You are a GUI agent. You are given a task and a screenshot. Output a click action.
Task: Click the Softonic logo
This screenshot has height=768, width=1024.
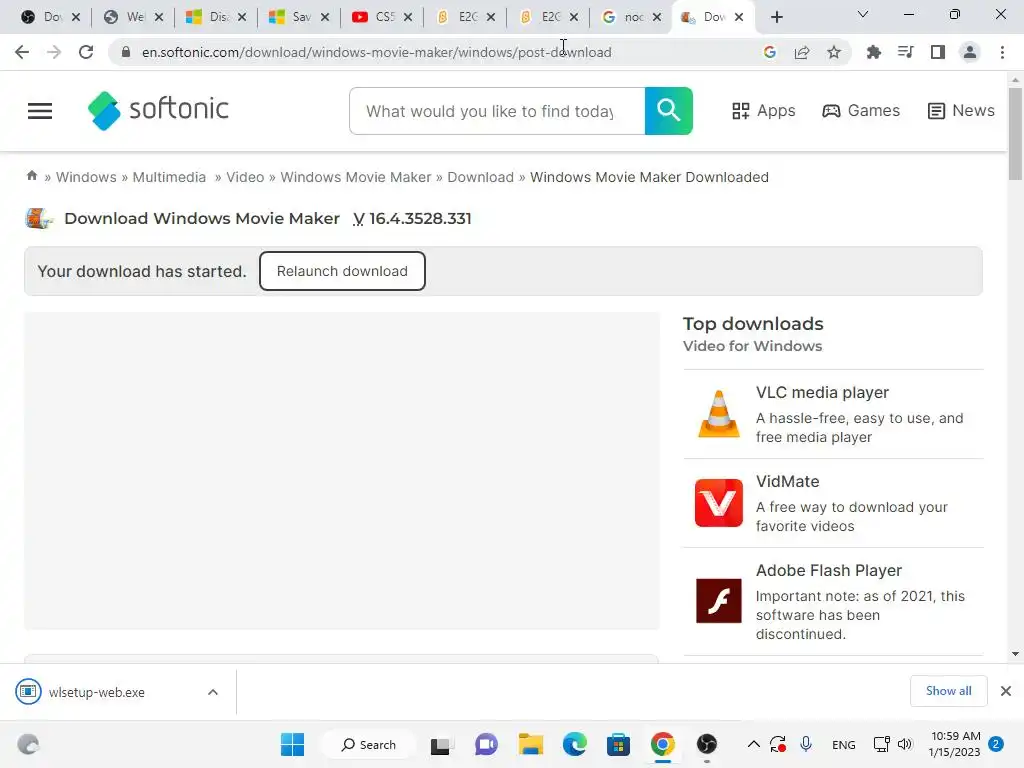pyautogui.click(x=158, y=110)
